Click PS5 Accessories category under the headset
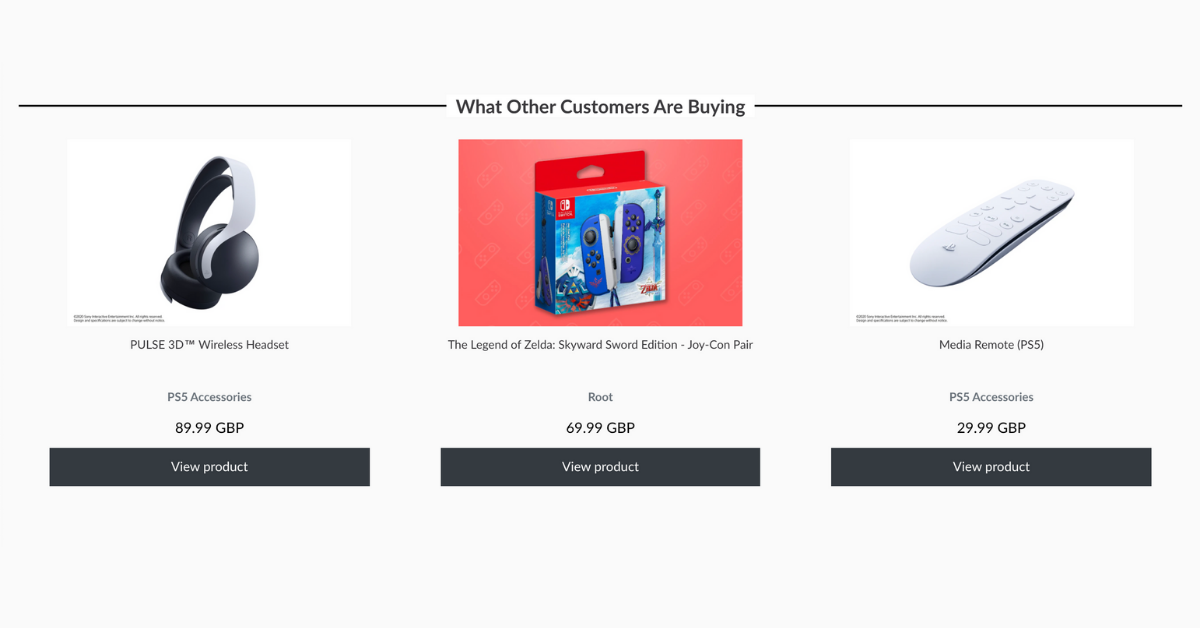Screen dimensions: 1200x628 (209, 397)
